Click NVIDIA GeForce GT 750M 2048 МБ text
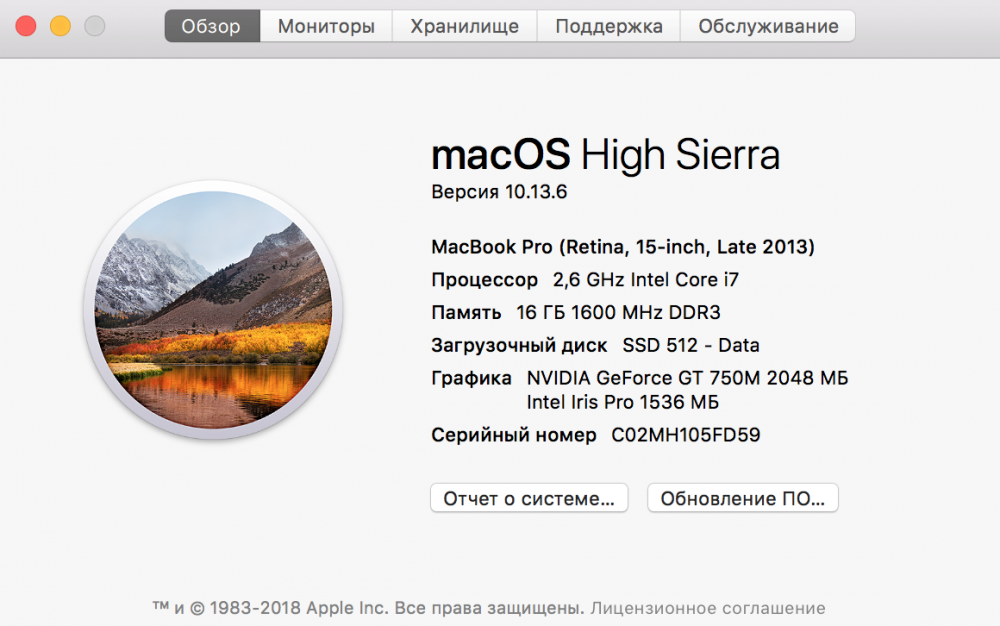 pos(688,378)
